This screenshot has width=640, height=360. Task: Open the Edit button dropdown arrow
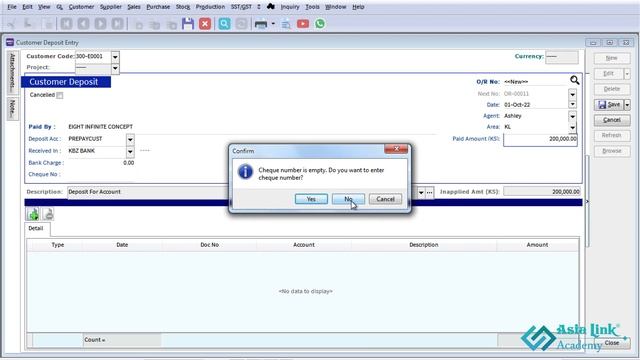627,74
